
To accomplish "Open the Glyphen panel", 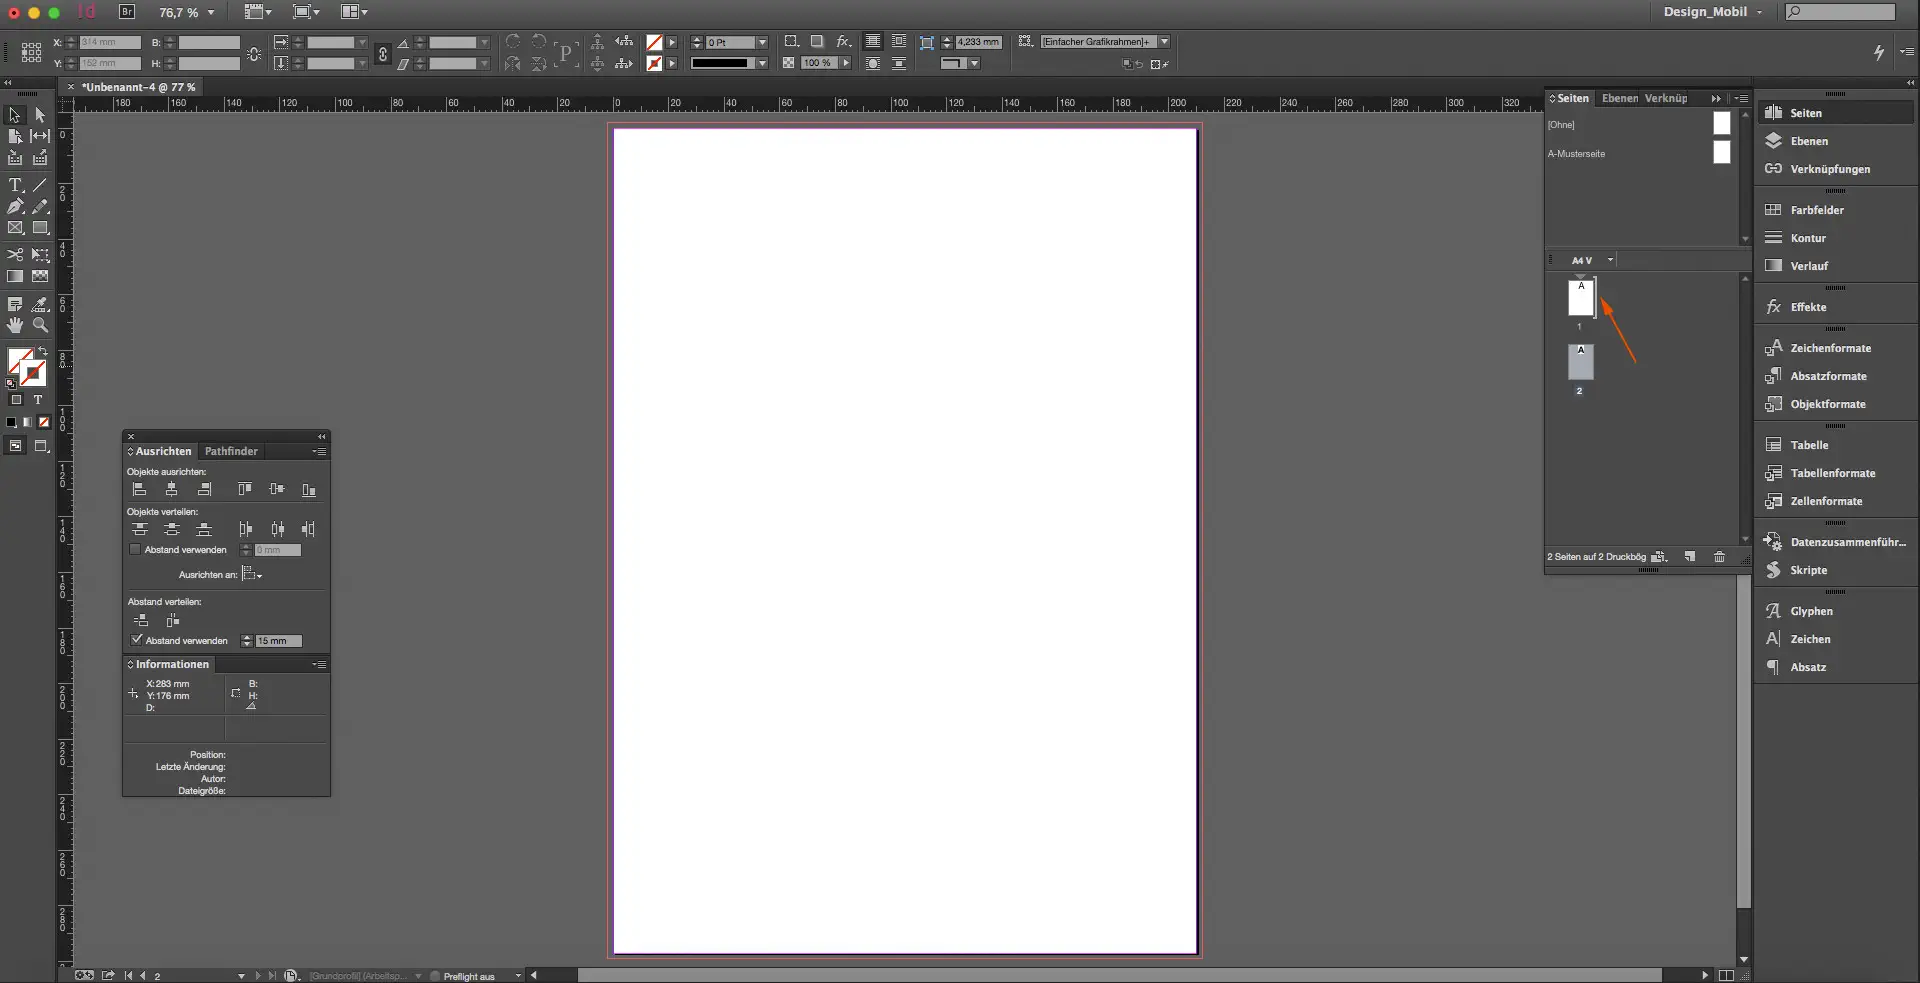I will click(1810, 611).
